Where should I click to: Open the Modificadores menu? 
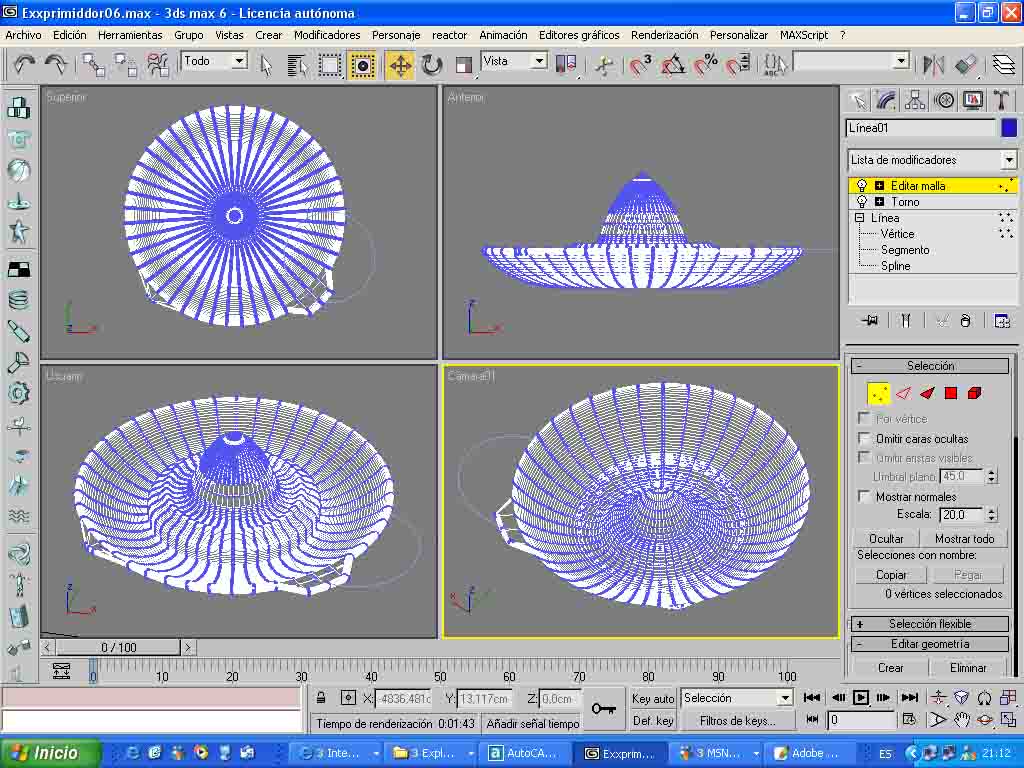coord(327,35)
